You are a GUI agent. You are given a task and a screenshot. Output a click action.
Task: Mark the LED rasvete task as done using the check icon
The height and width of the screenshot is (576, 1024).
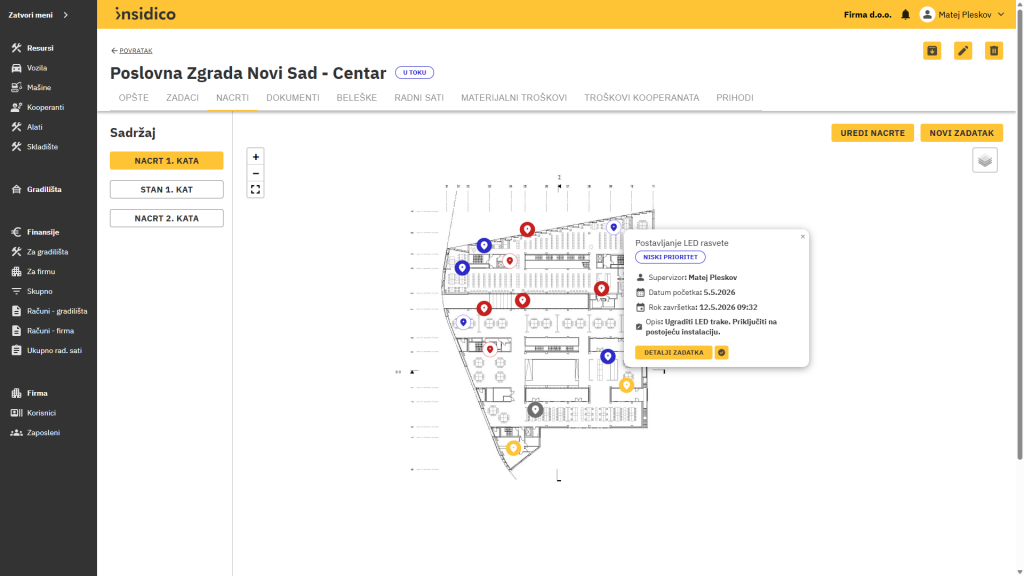pos(721,353)
